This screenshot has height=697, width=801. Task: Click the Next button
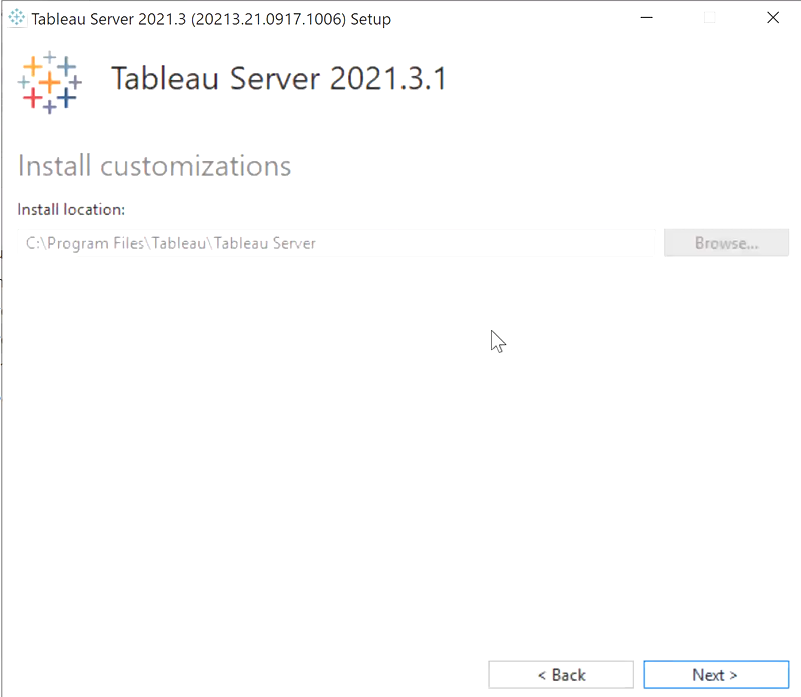pyautogui.click(x=716, y=675)
